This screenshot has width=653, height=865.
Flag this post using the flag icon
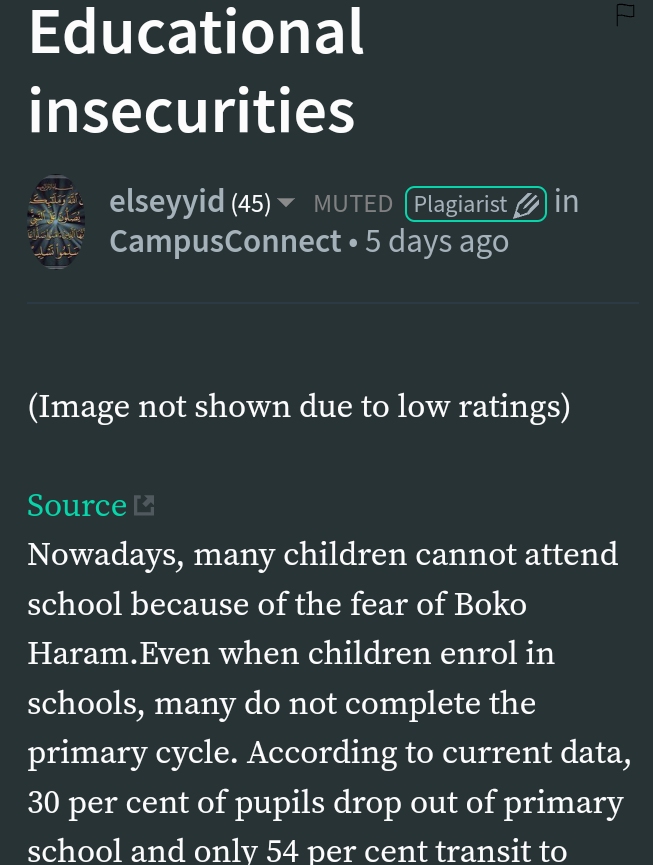tap(625, 14)
